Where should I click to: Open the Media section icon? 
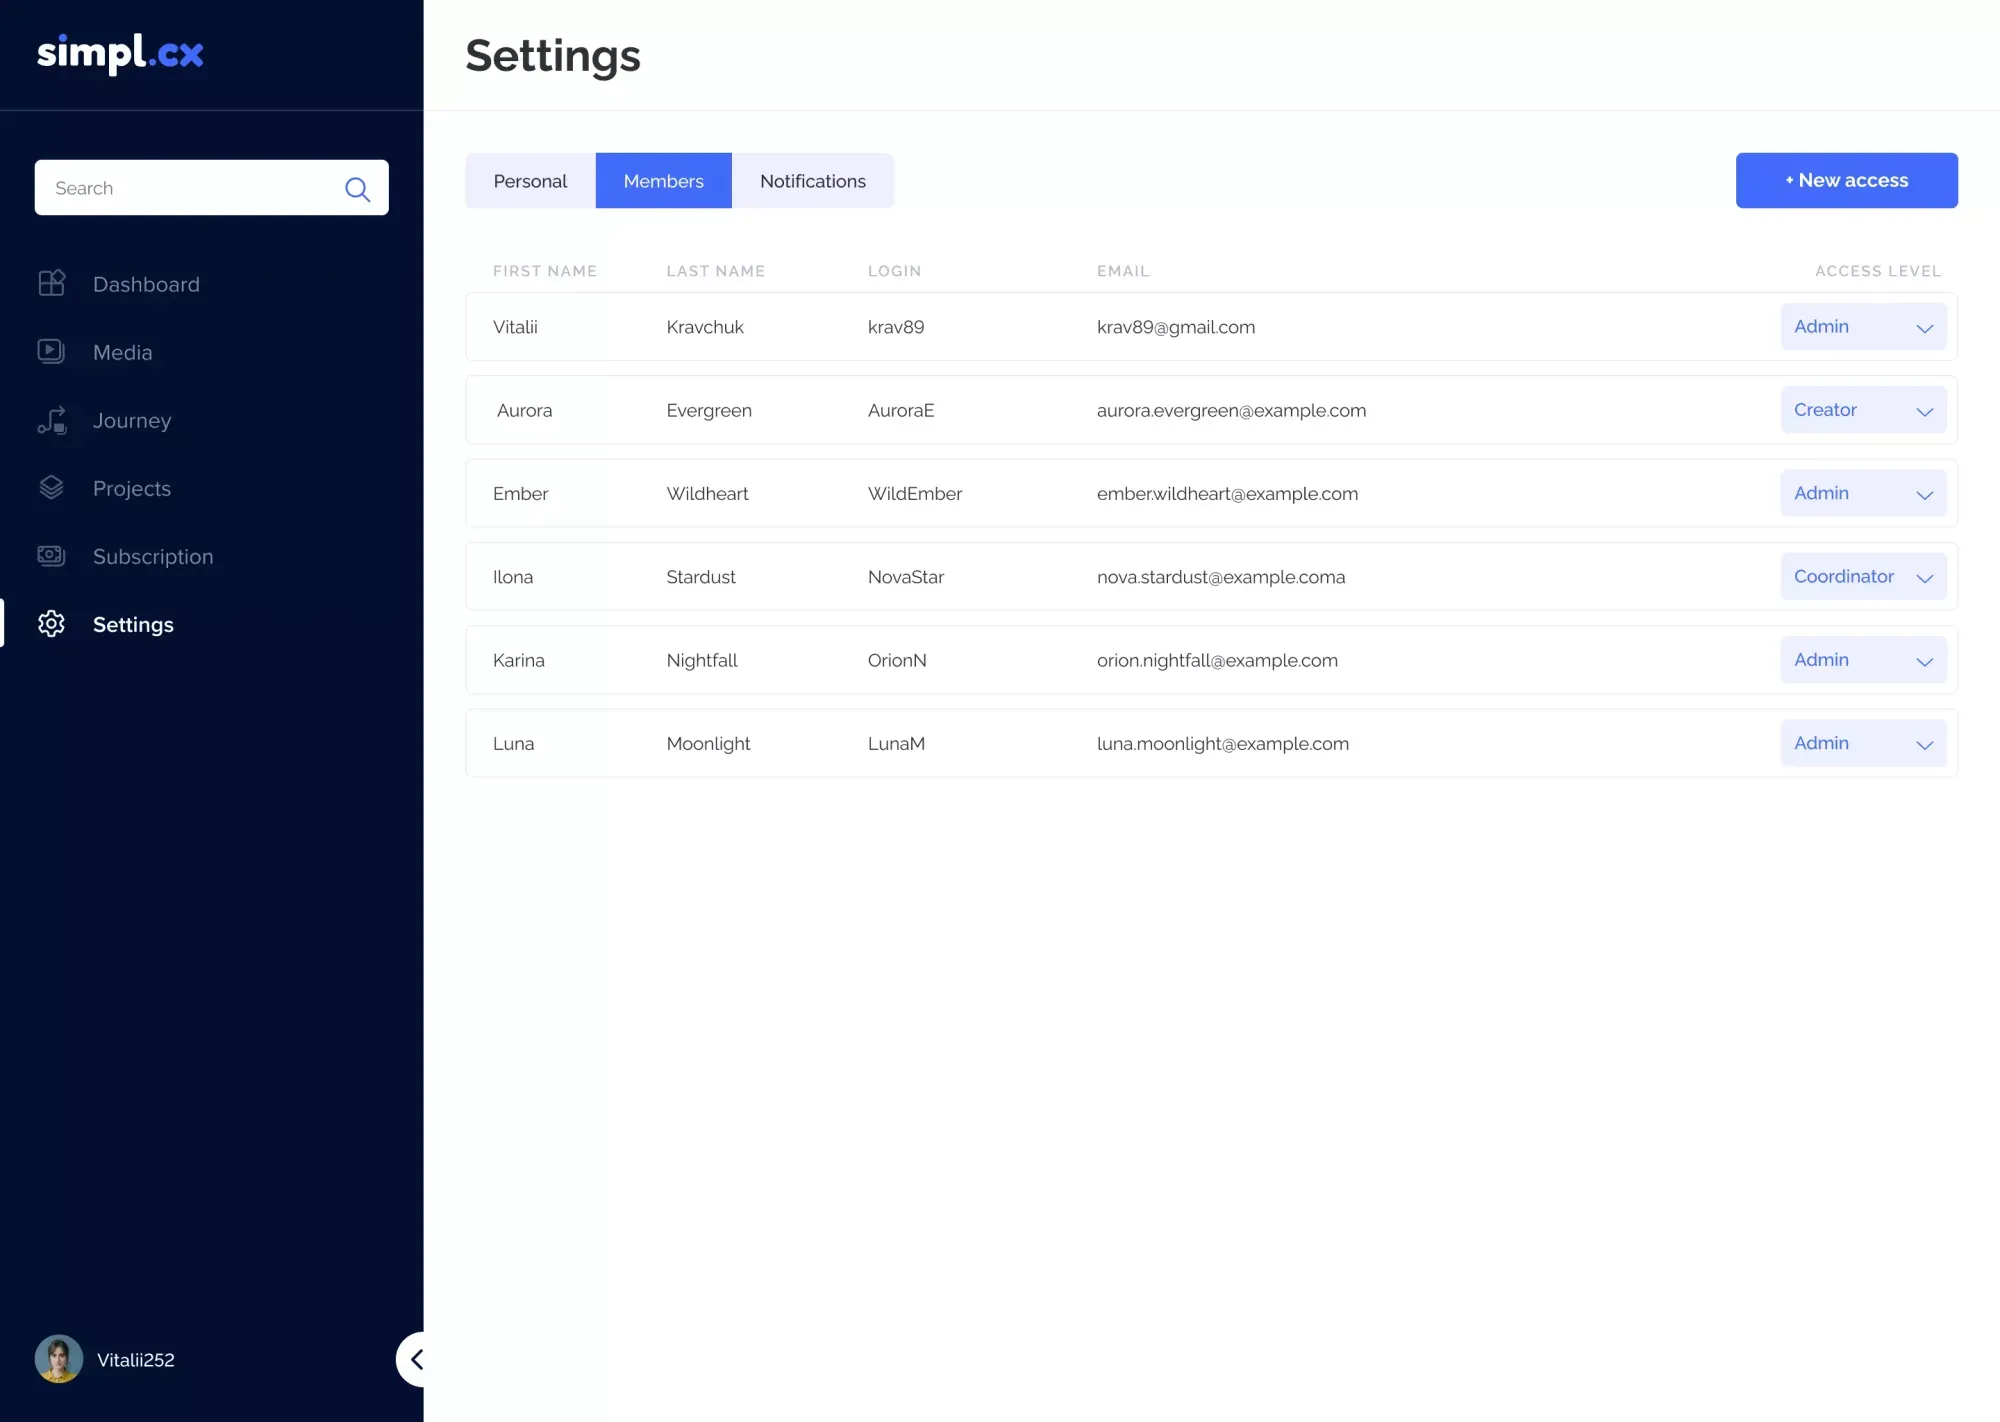tap(51, 351)
